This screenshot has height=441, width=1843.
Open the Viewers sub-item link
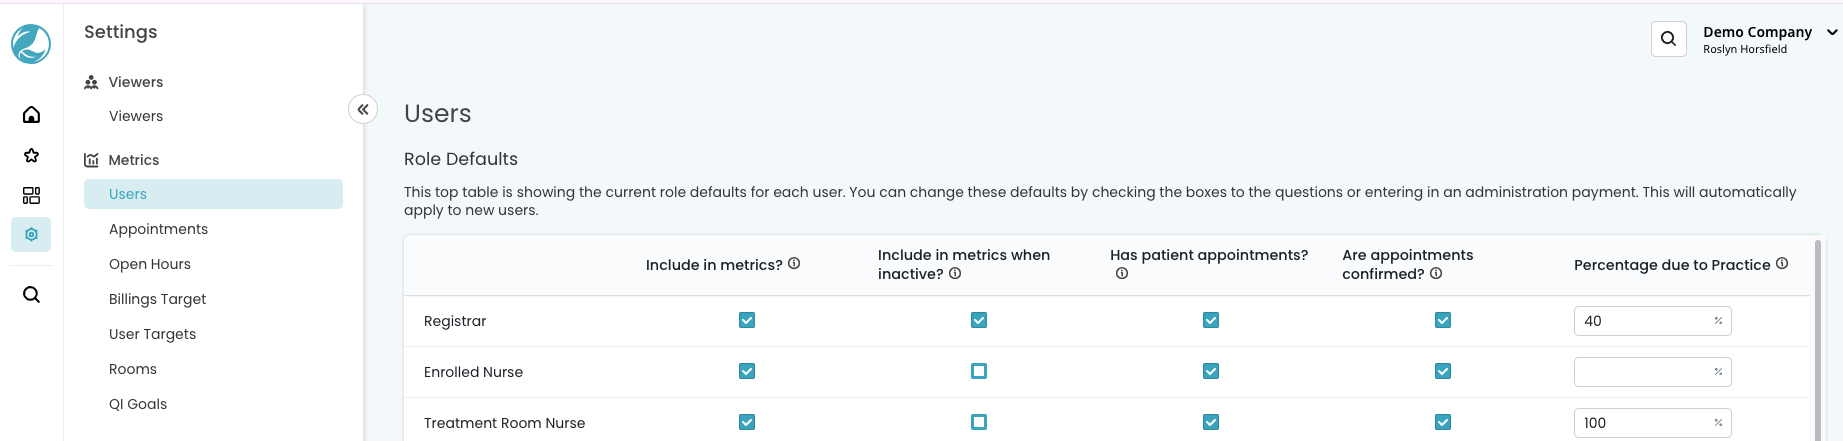click(136, 116)
